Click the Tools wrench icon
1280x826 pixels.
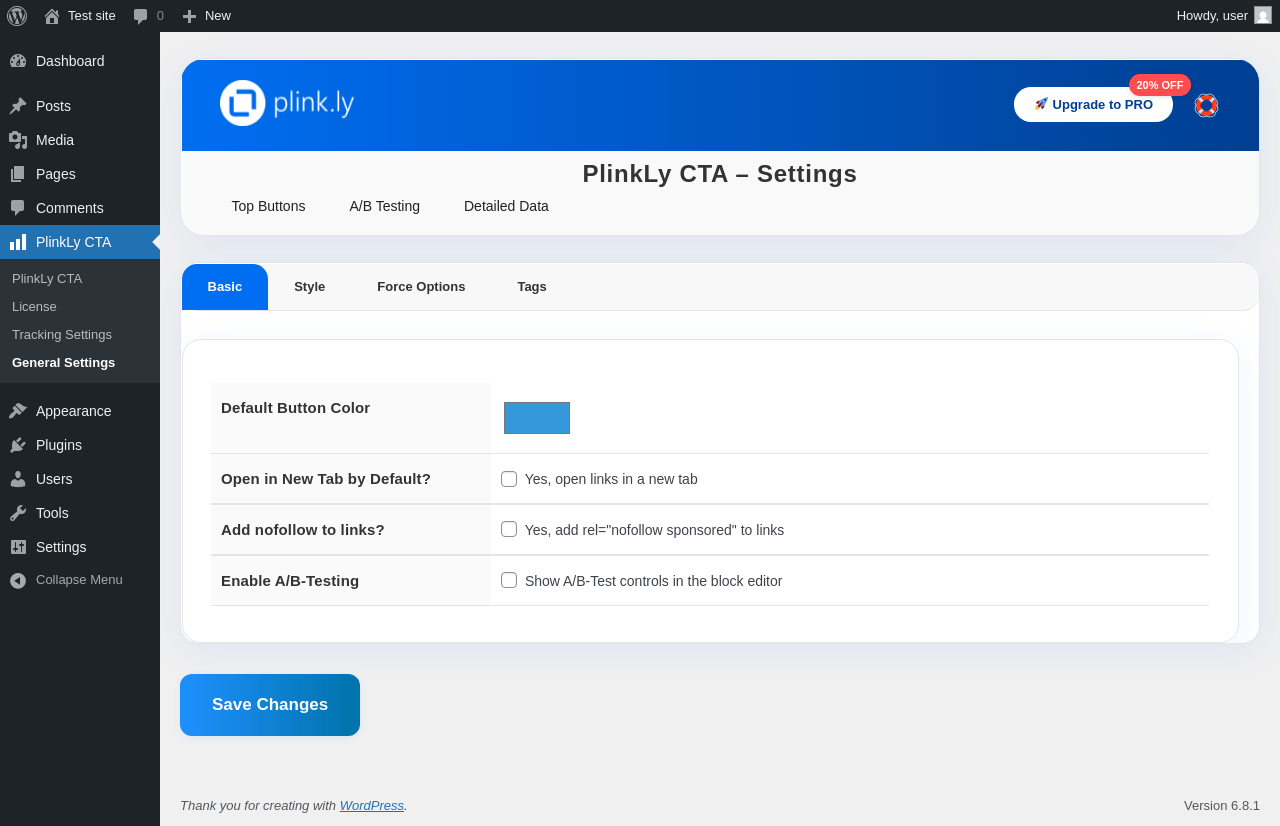pyautogui.click(x=18, y=513)
